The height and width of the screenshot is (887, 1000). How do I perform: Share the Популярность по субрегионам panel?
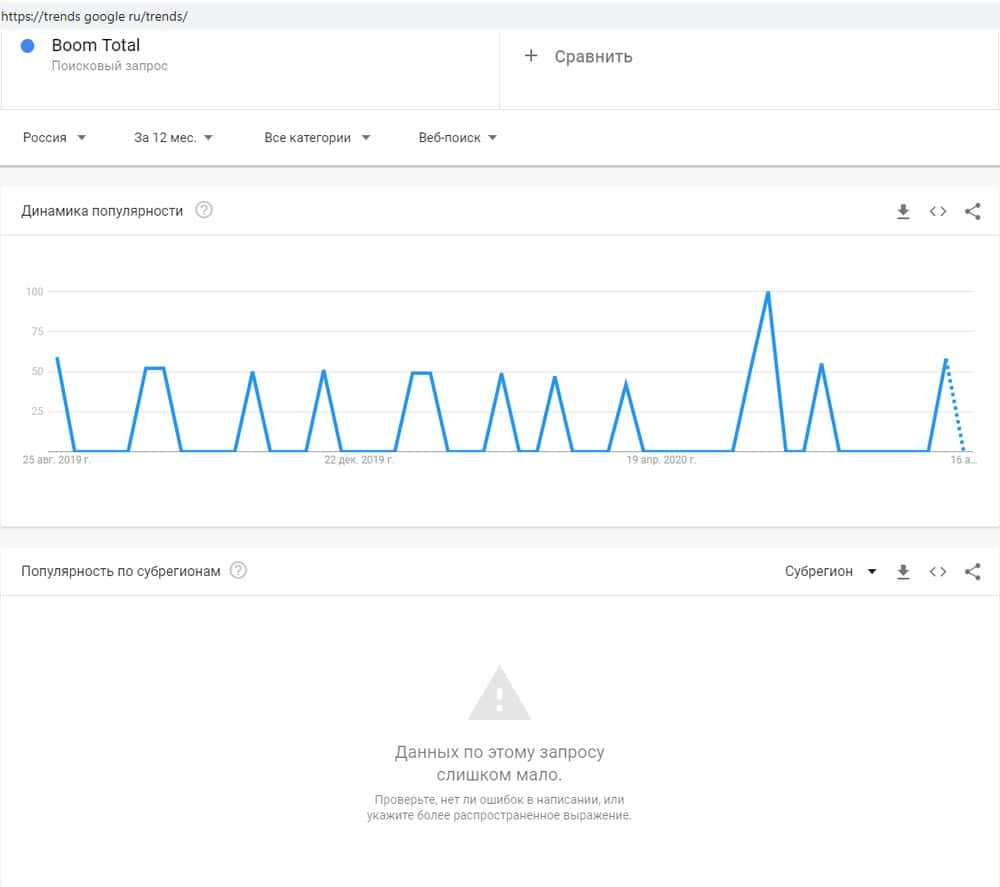tap(972, 571)
